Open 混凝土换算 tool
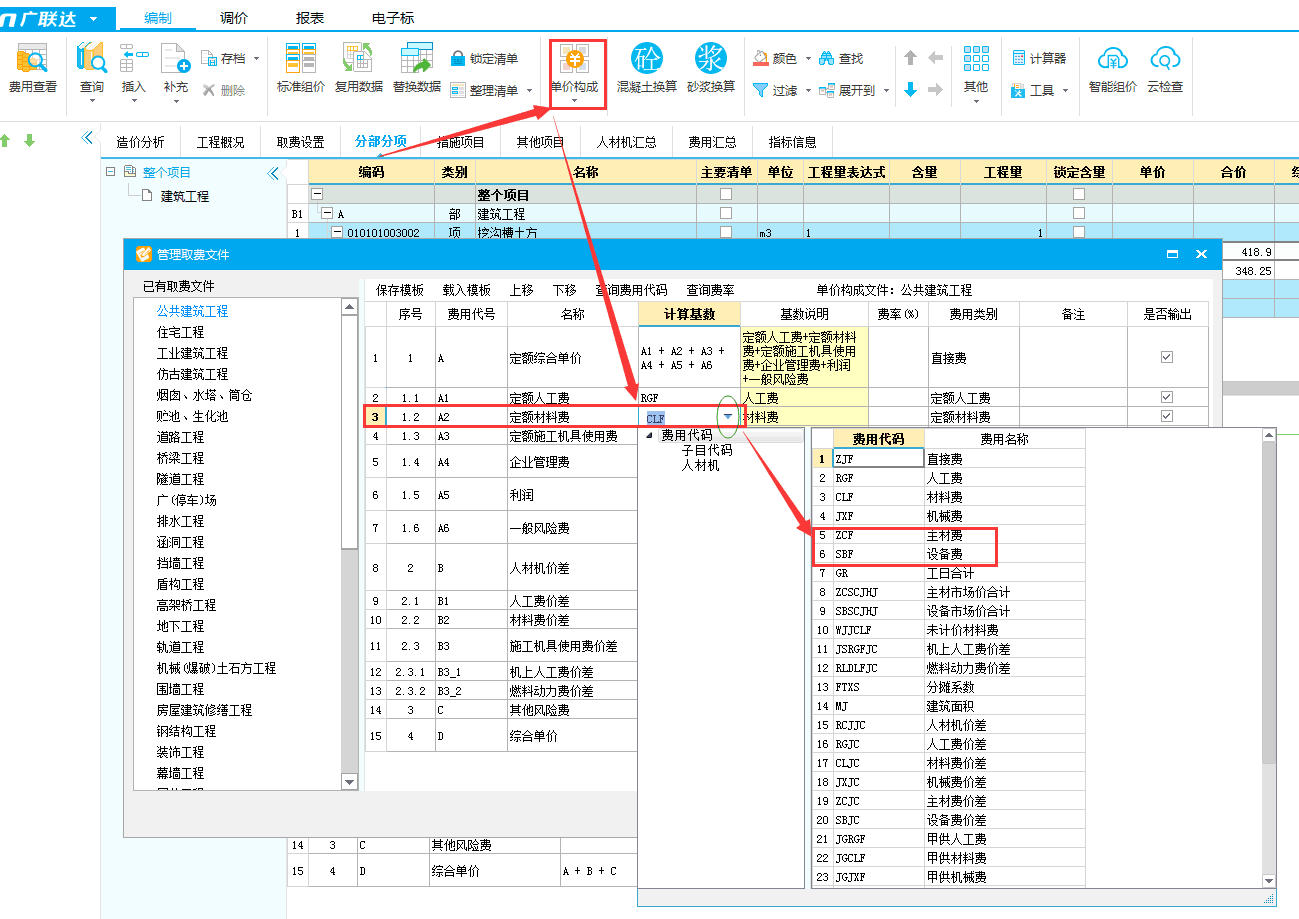This screenshot has height=919, width=1299. pos(646,68)
